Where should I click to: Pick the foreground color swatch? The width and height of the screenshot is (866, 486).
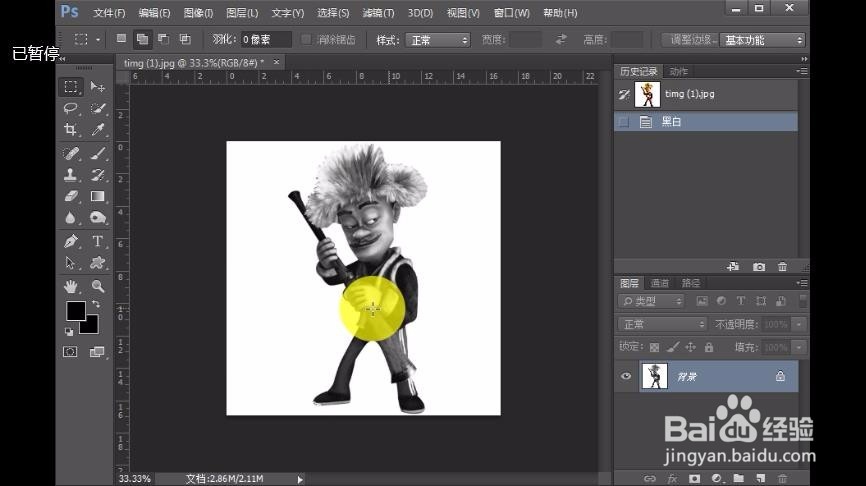(75, 310)
